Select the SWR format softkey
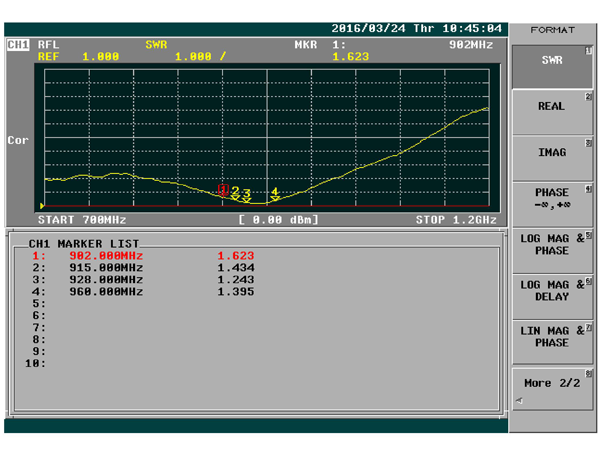Viewport: 600px width, 456px height. click(552, 67)
